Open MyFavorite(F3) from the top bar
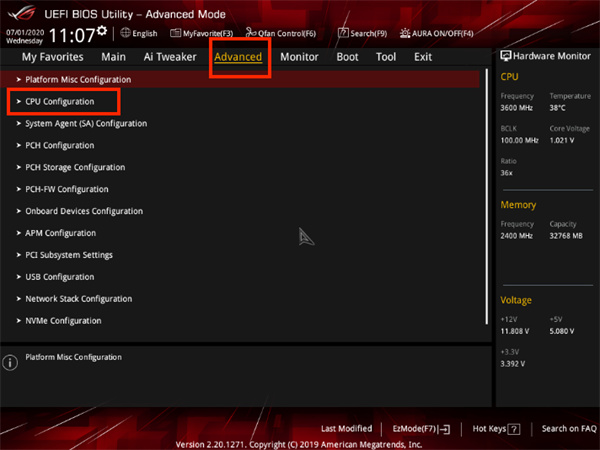 point(201,33)
